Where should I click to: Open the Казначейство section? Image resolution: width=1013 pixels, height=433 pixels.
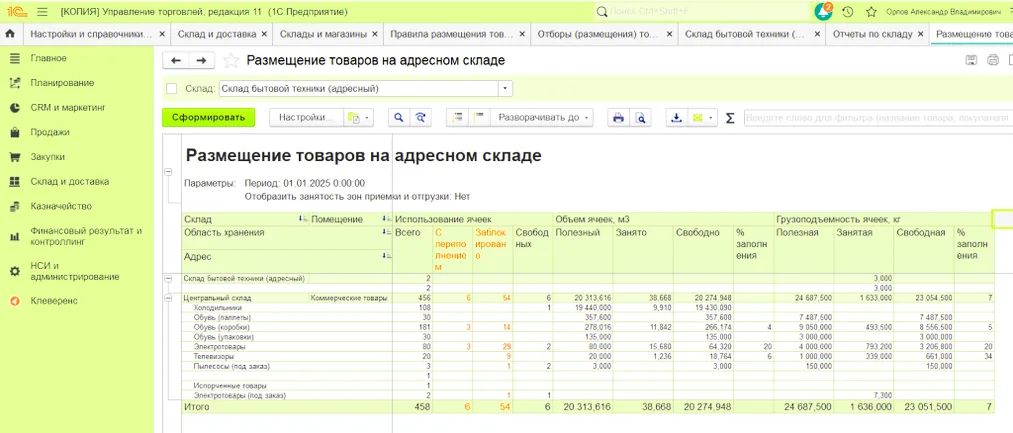(61, 206)
